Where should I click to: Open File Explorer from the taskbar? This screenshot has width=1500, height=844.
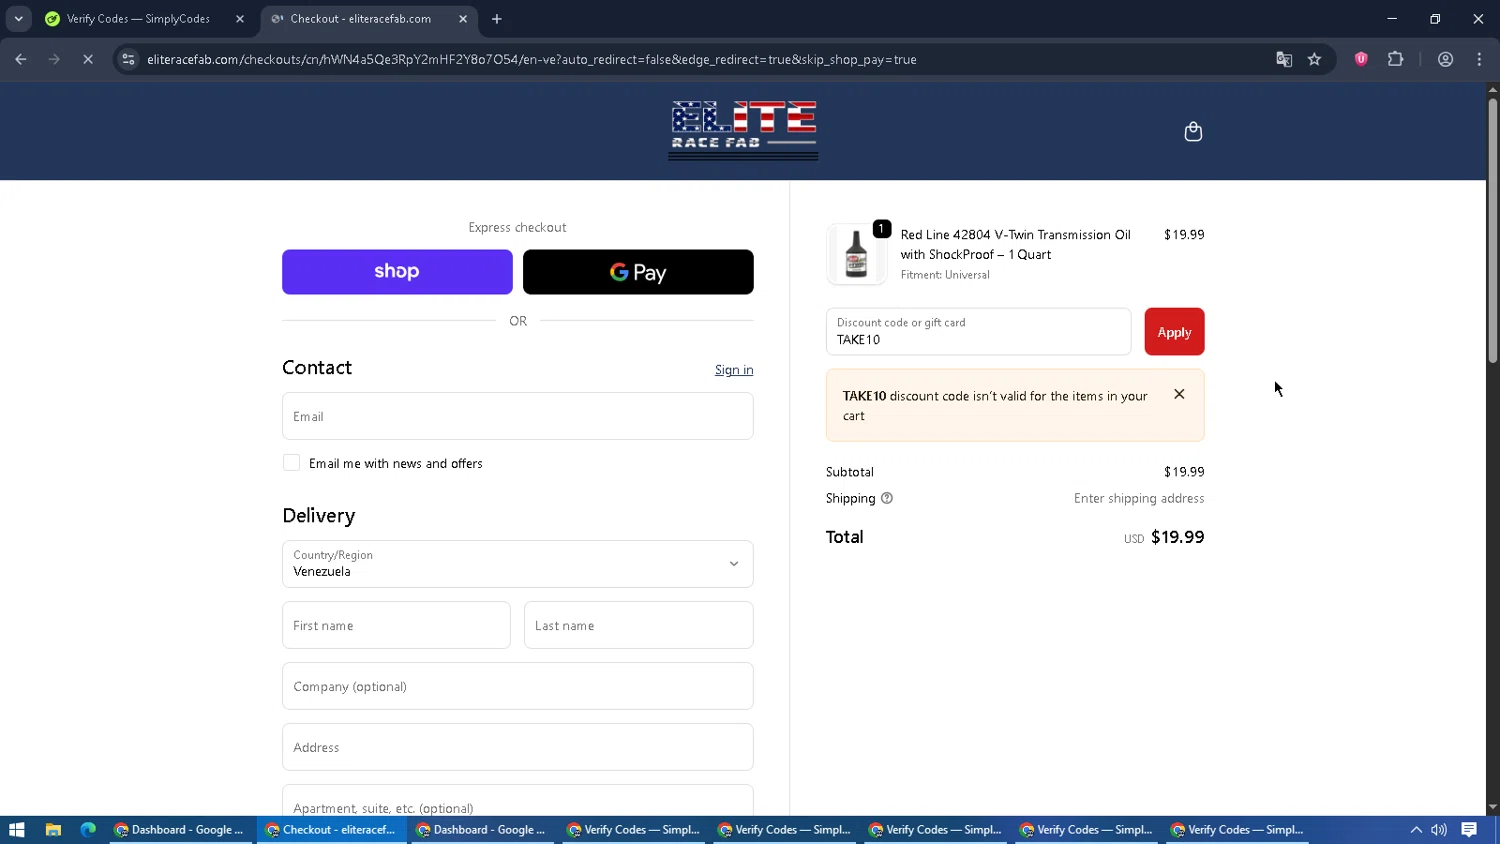53,830
